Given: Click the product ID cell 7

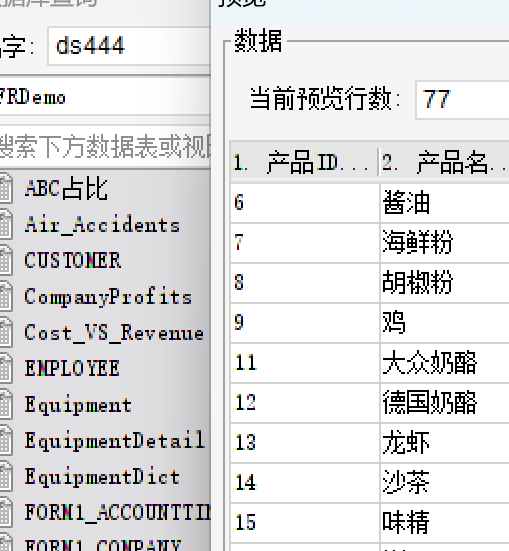Looking at the screenshot, I should coord(305,243).
